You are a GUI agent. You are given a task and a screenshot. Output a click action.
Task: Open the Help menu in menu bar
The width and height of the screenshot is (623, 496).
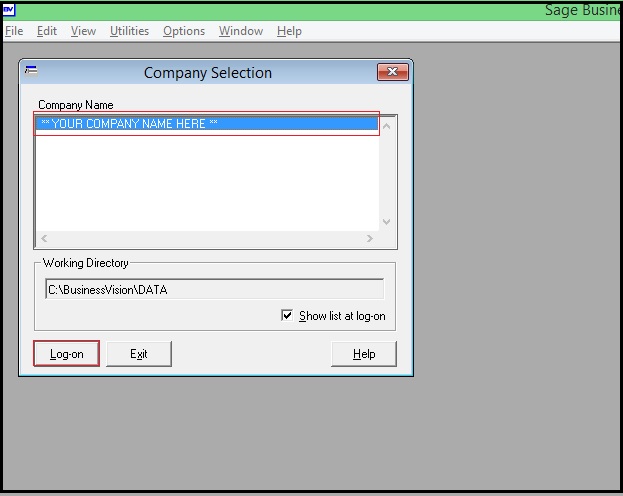click(289, 31)
